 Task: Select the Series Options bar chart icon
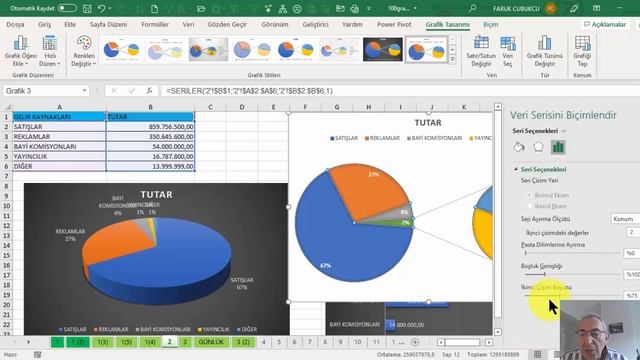coord(558,147)
